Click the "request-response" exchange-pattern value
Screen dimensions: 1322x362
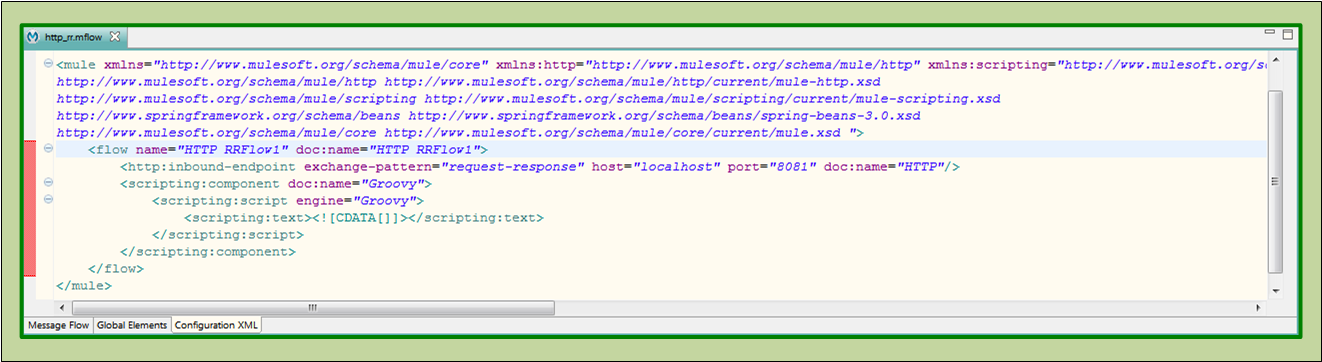513,166
